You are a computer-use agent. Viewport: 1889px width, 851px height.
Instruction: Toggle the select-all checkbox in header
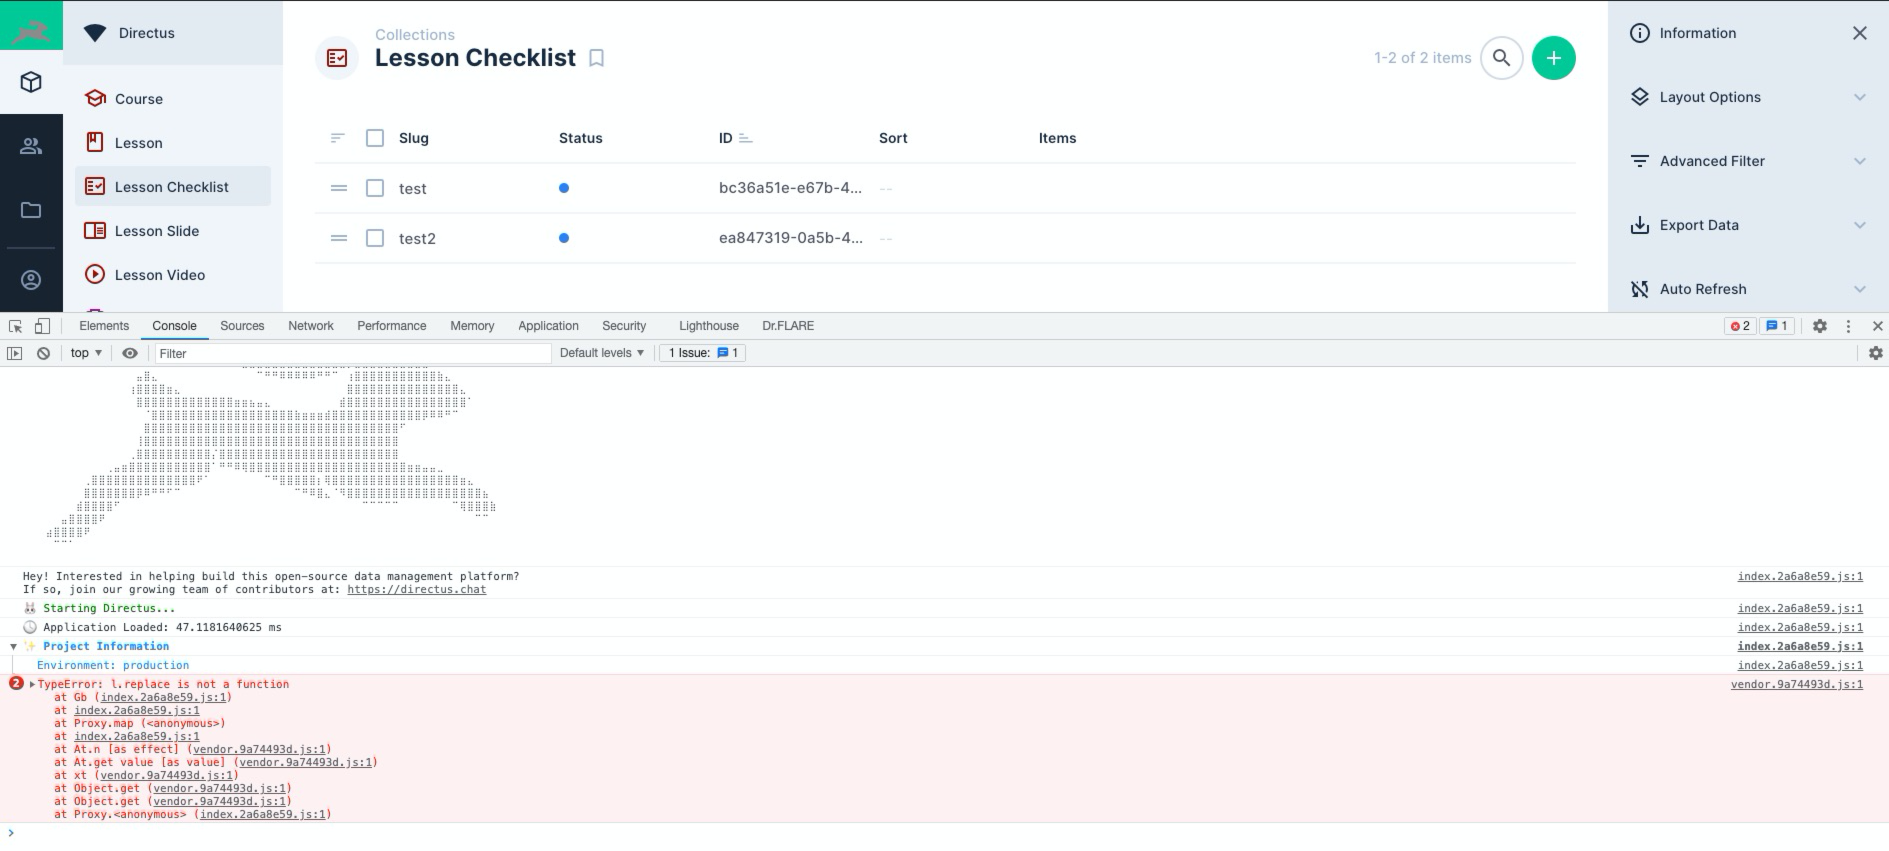[x=375, y=138]
